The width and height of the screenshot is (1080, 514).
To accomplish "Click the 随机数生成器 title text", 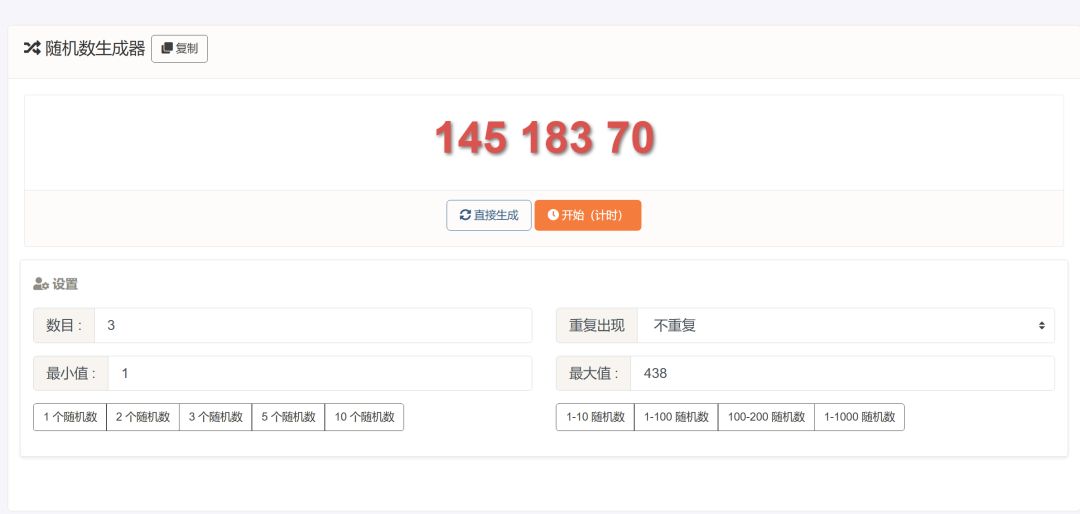I will pyautogui.click(x=95, y=48).
